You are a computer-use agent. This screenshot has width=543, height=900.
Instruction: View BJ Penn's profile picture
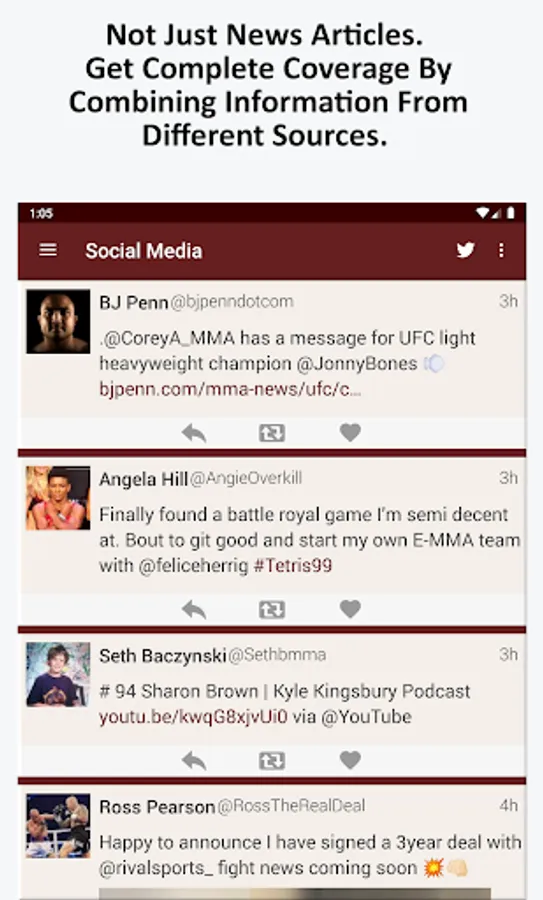pyautogui.click(x=58, y=321)
